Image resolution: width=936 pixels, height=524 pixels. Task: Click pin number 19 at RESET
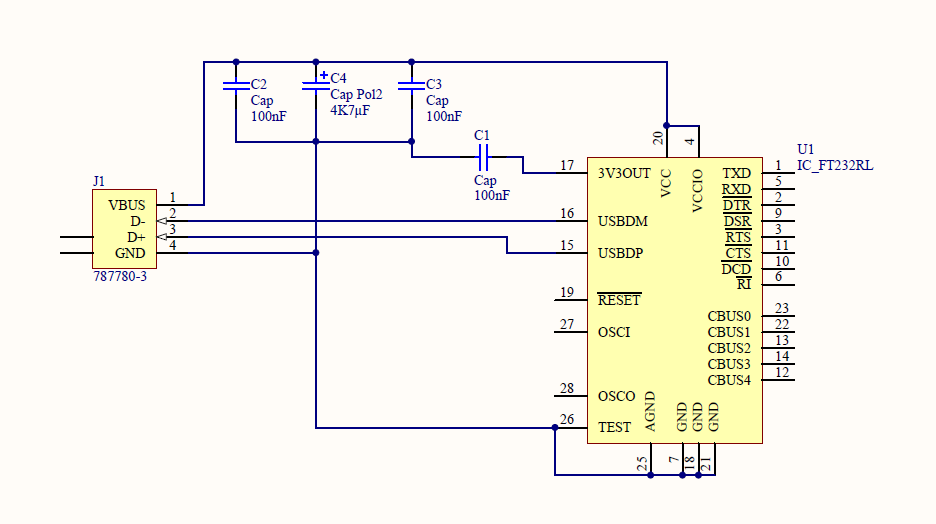tap(567, 292)
